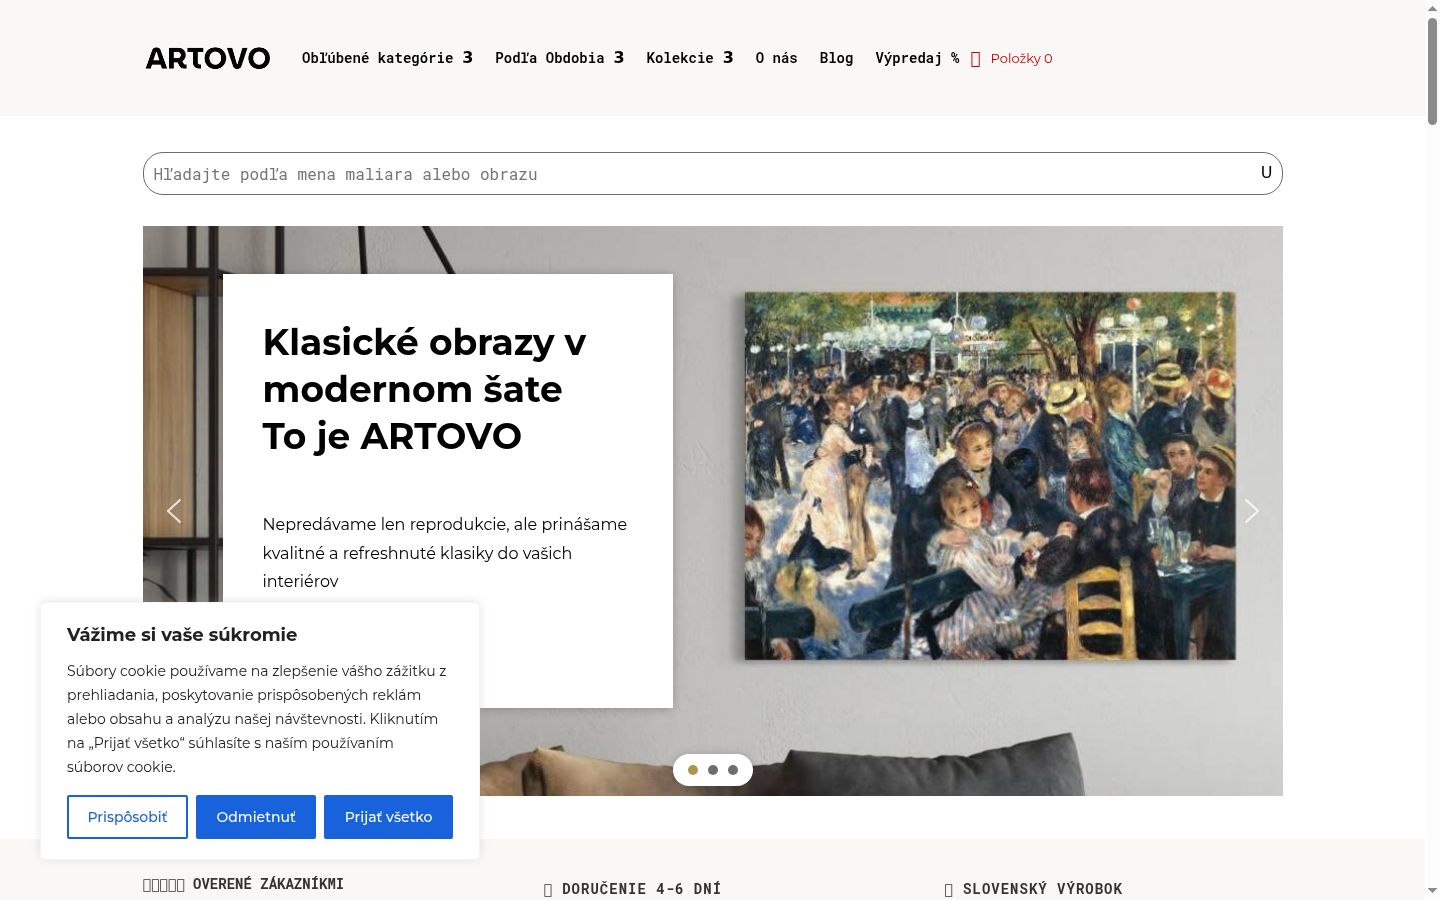Click the icon beside Doručenie 4-6 dní
The width and height of the screenshot is (1440, 900).
click(548, 890)
